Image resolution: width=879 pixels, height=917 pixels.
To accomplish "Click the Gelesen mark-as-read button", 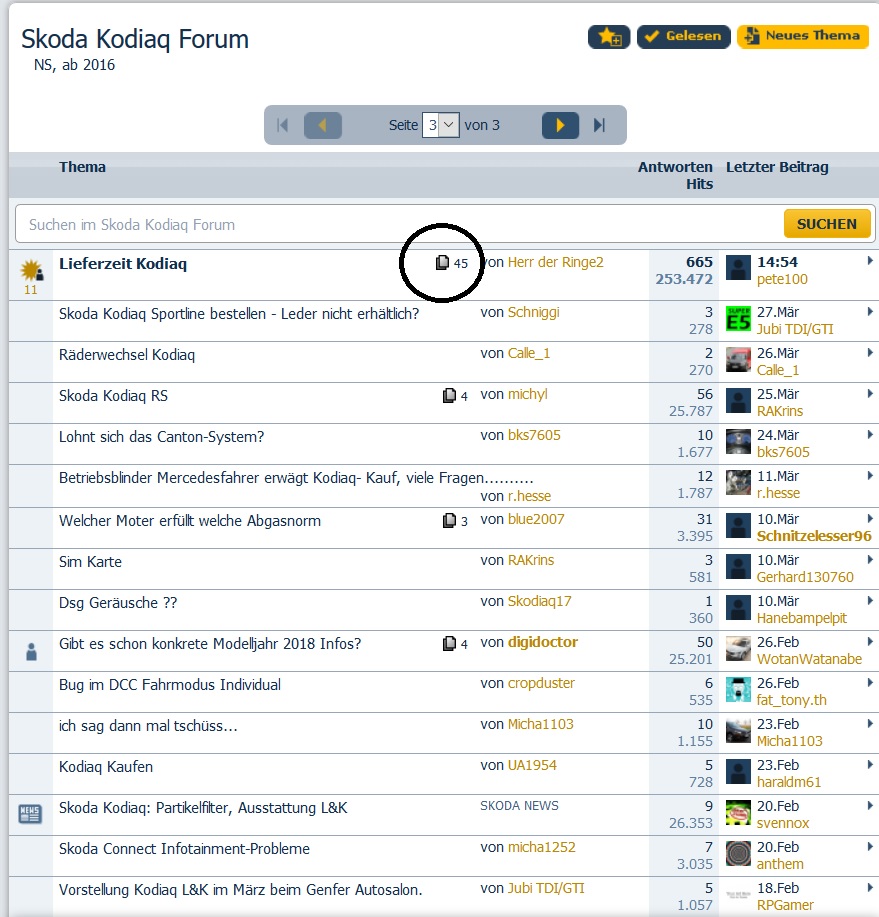I will [683, 37].
